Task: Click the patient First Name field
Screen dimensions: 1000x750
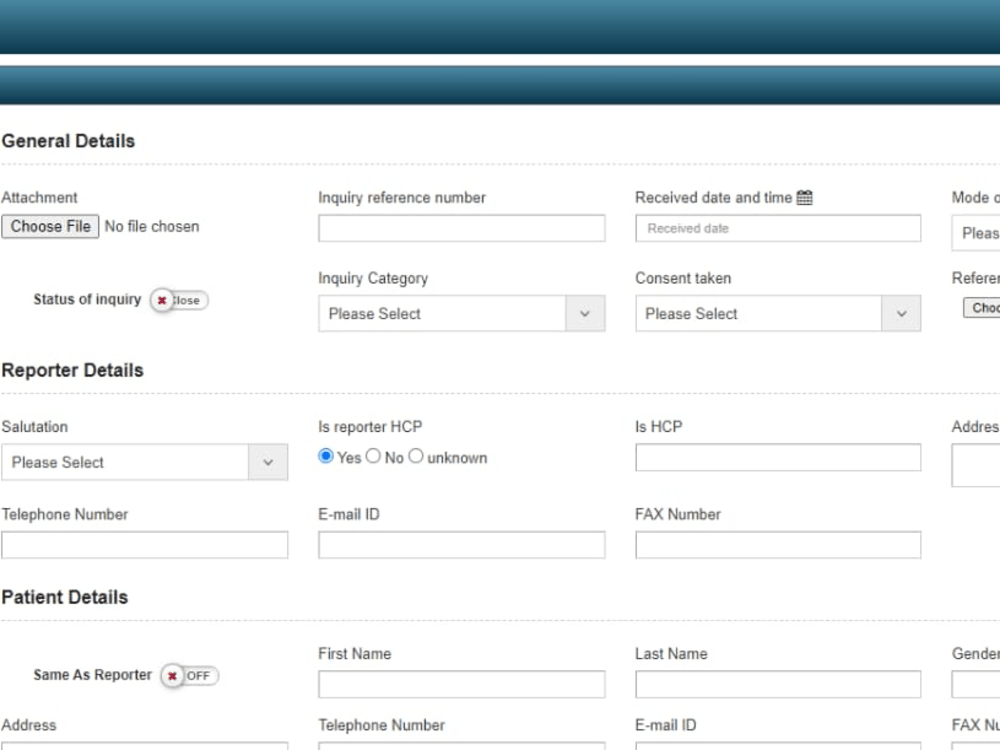Action: pos(461,684)
